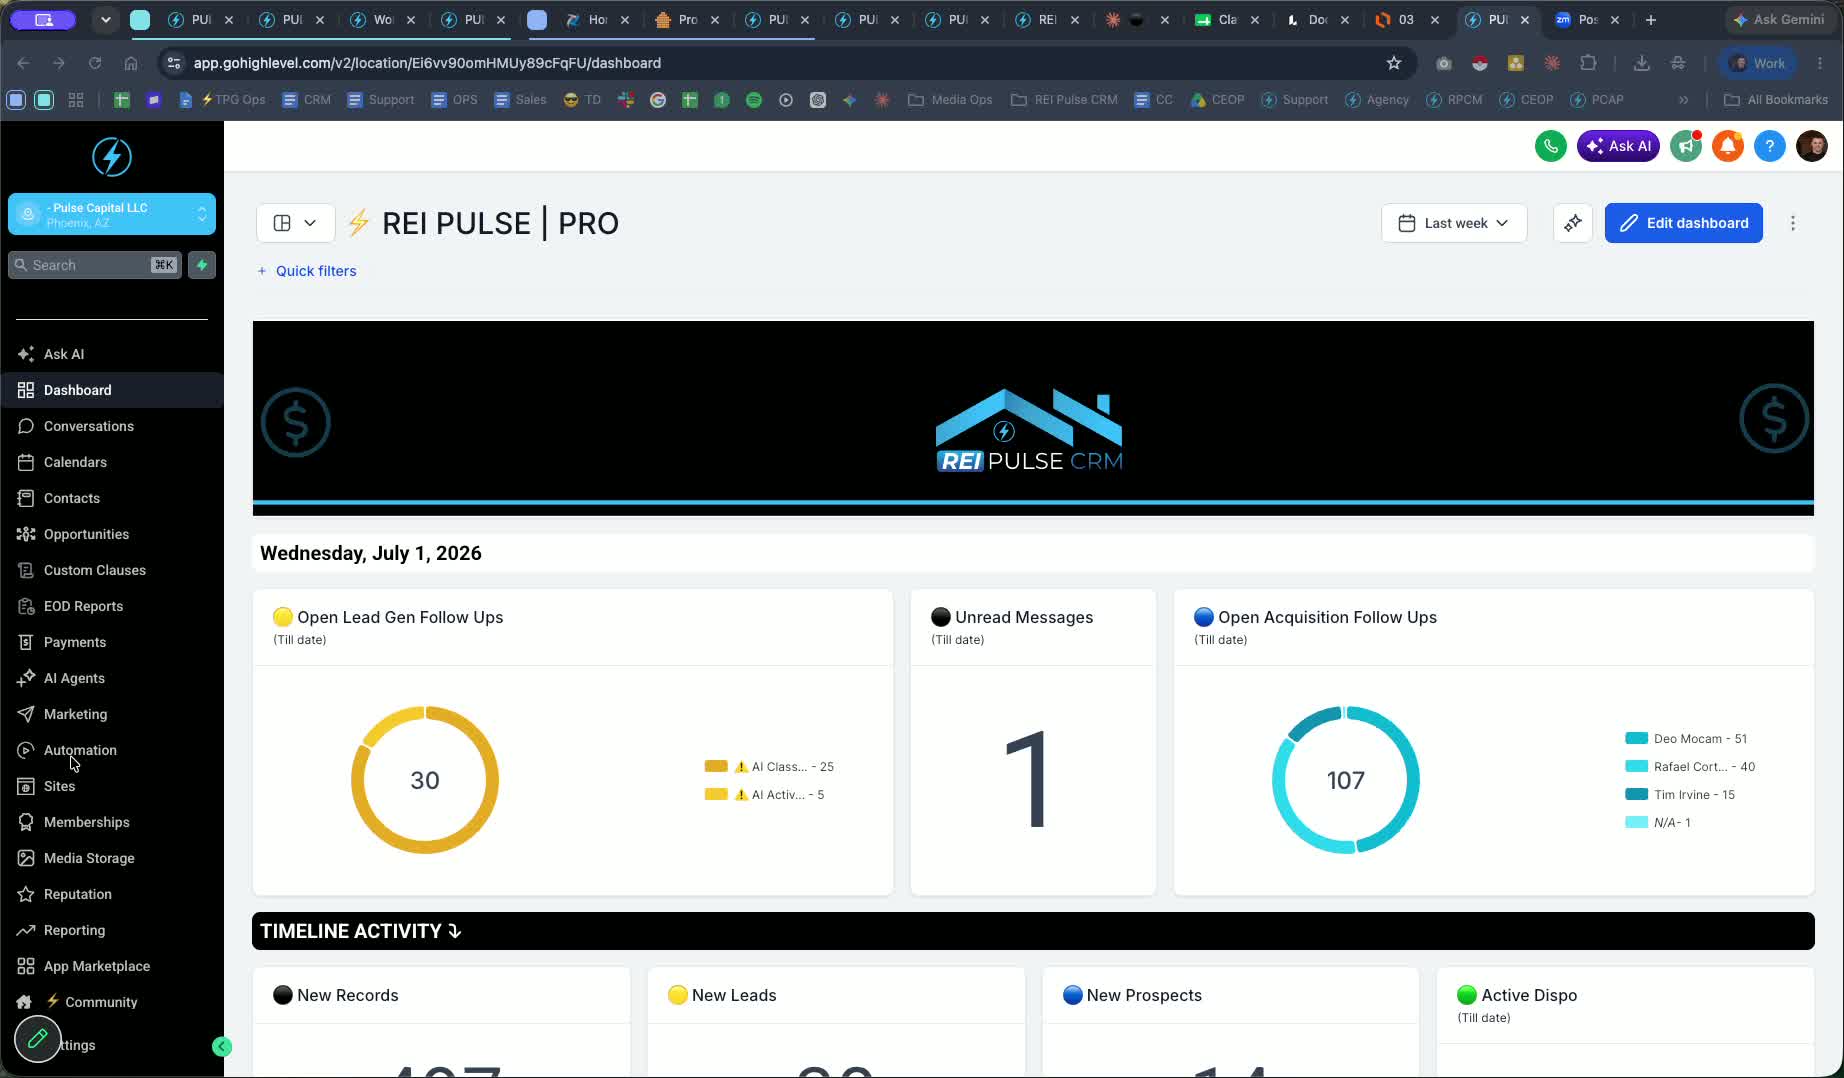Viewport: 1844px width, 1078px height.
Task: Click the Quick filters link
Action: [307, 271]
